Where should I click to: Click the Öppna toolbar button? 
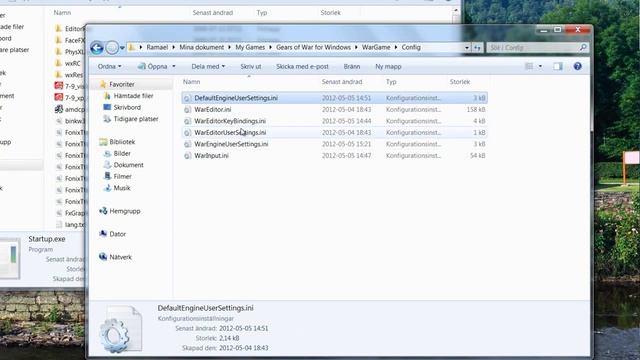(153, 66)
